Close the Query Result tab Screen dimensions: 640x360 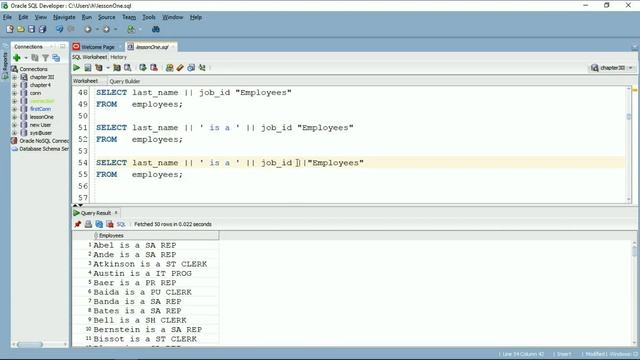(x=116, y=213)
